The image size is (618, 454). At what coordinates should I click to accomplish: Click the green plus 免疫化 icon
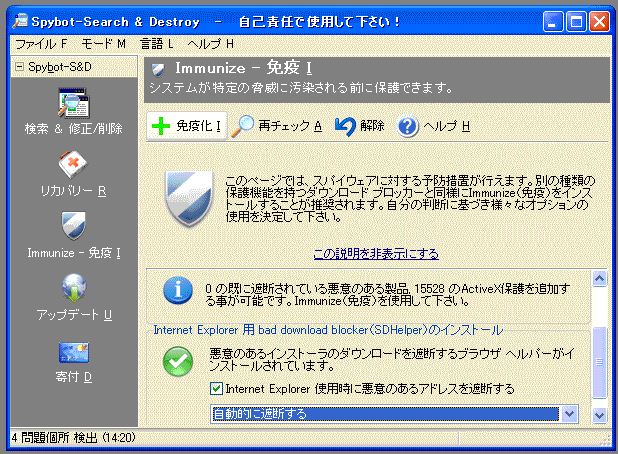click(161, 126)
